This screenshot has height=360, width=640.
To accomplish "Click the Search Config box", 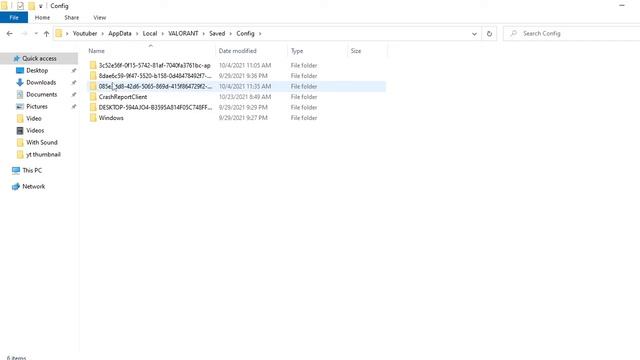I will [x=571, y=33].
